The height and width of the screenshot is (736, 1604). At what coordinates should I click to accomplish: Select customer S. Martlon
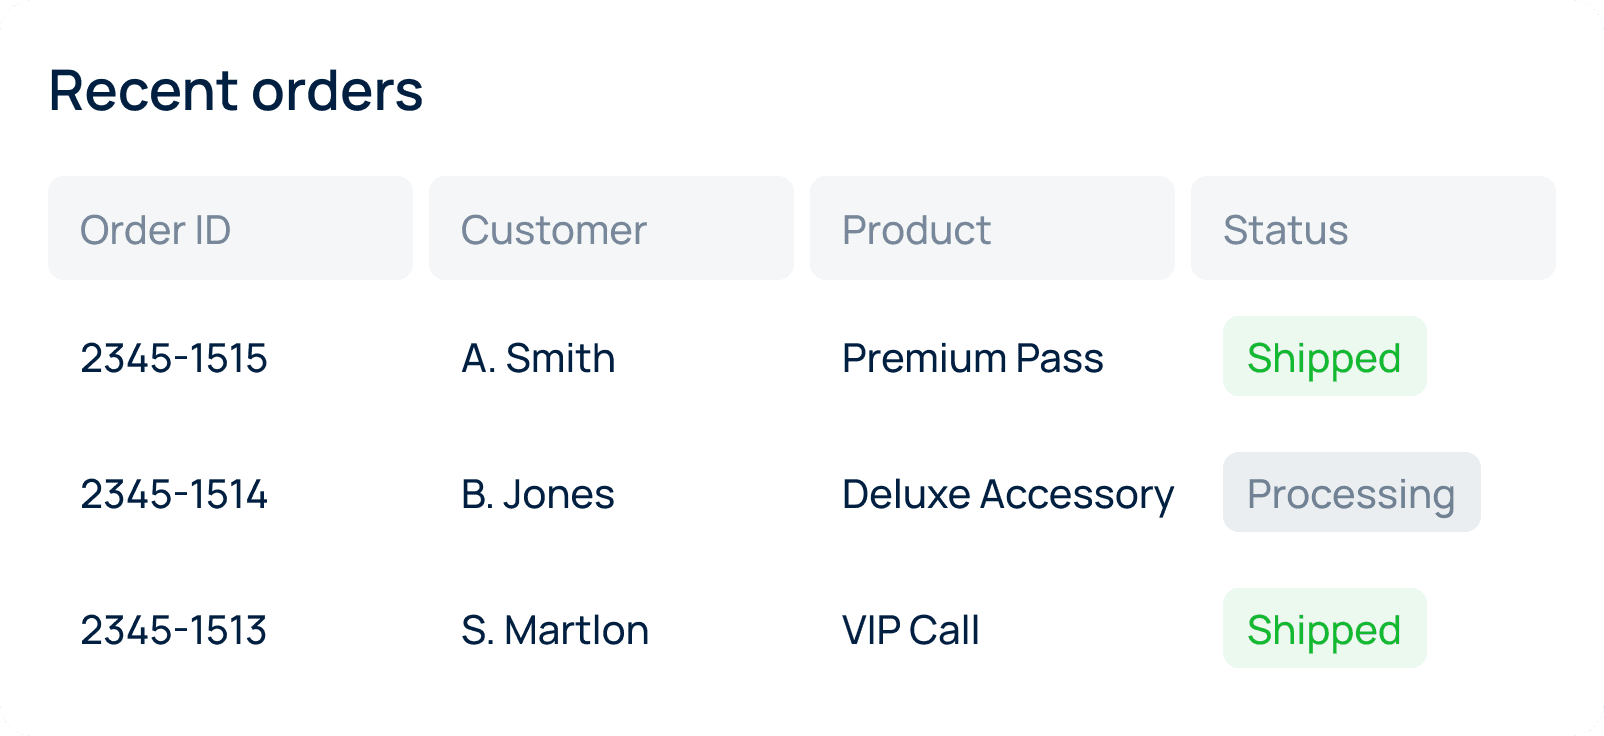(555, 630)
